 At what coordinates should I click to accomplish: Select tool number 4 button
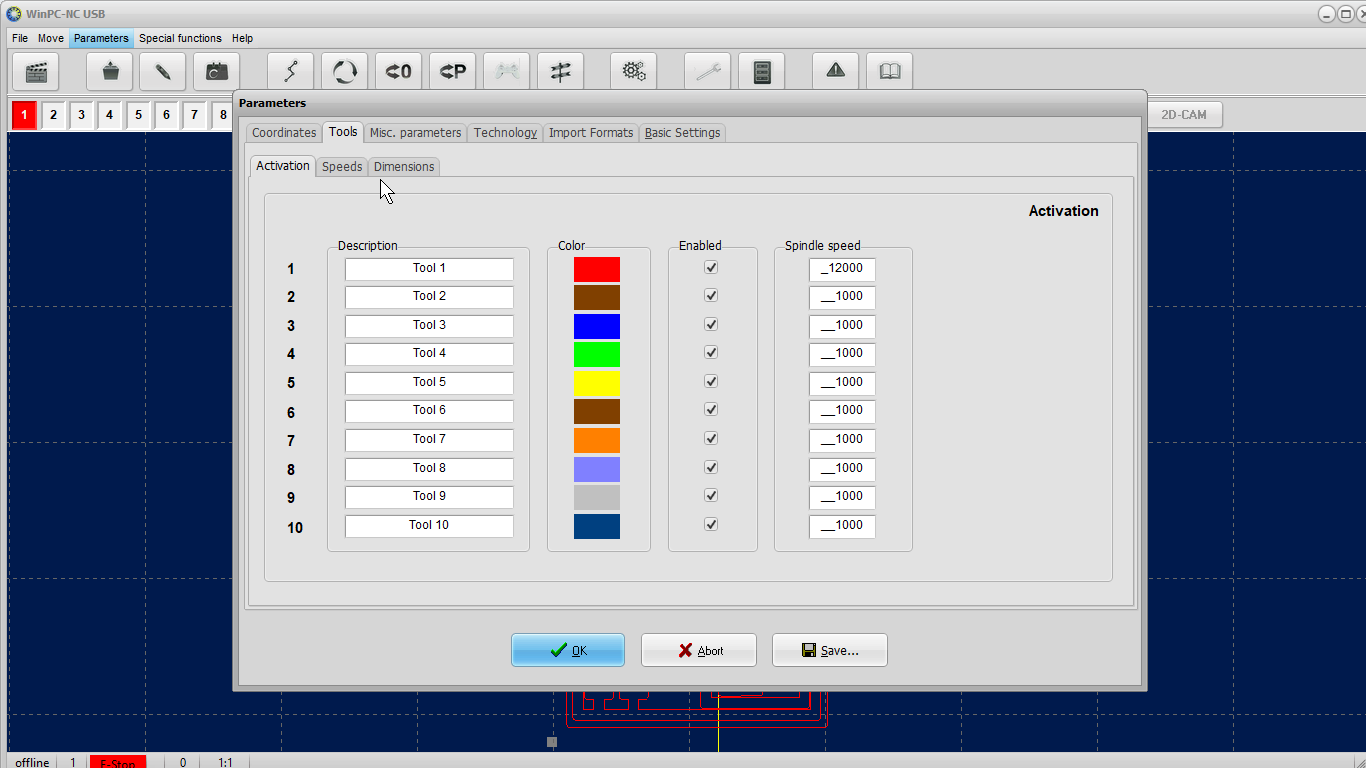pos(110,115)
